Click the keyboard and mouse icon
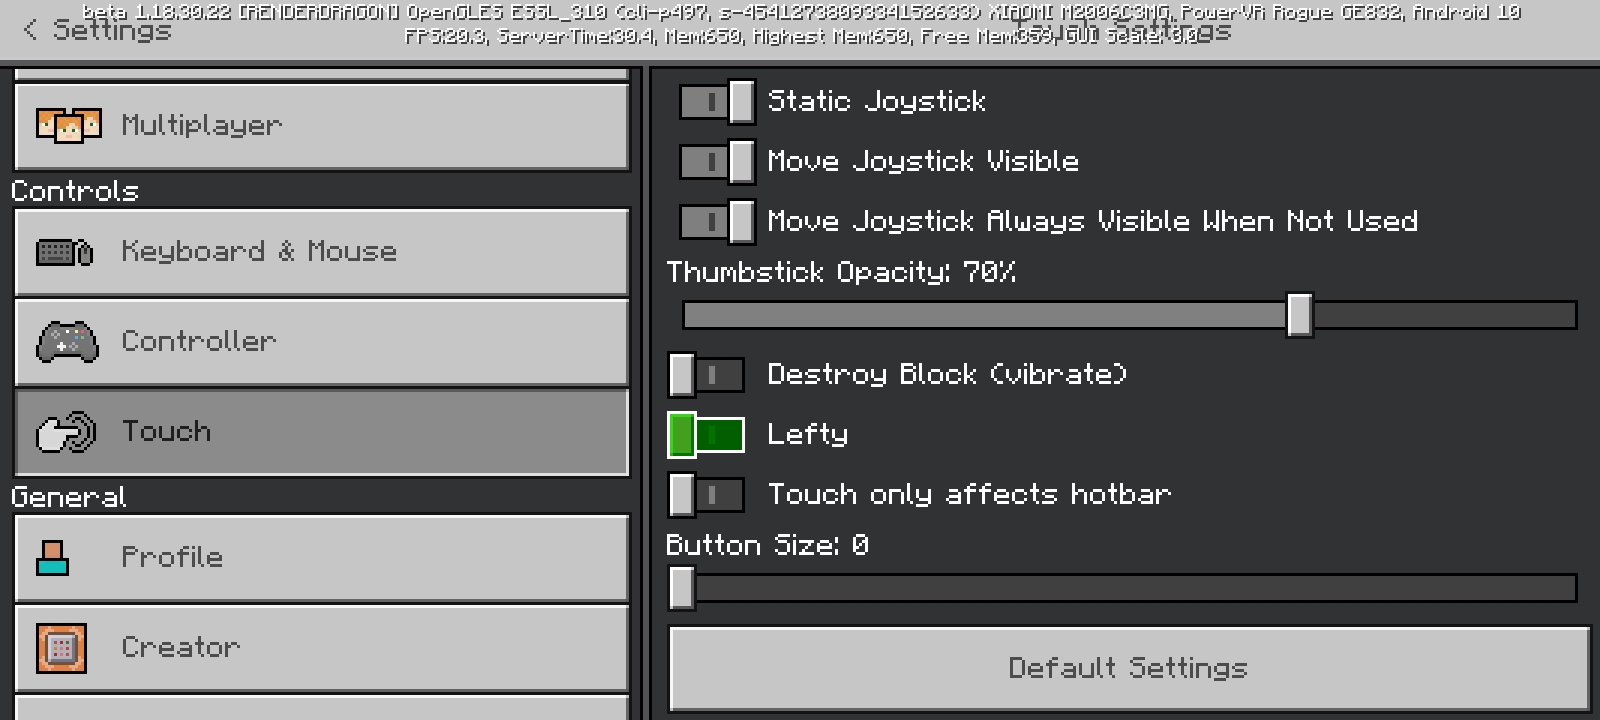This screenshot has width=1600, height=720. [x=65, y=252]
